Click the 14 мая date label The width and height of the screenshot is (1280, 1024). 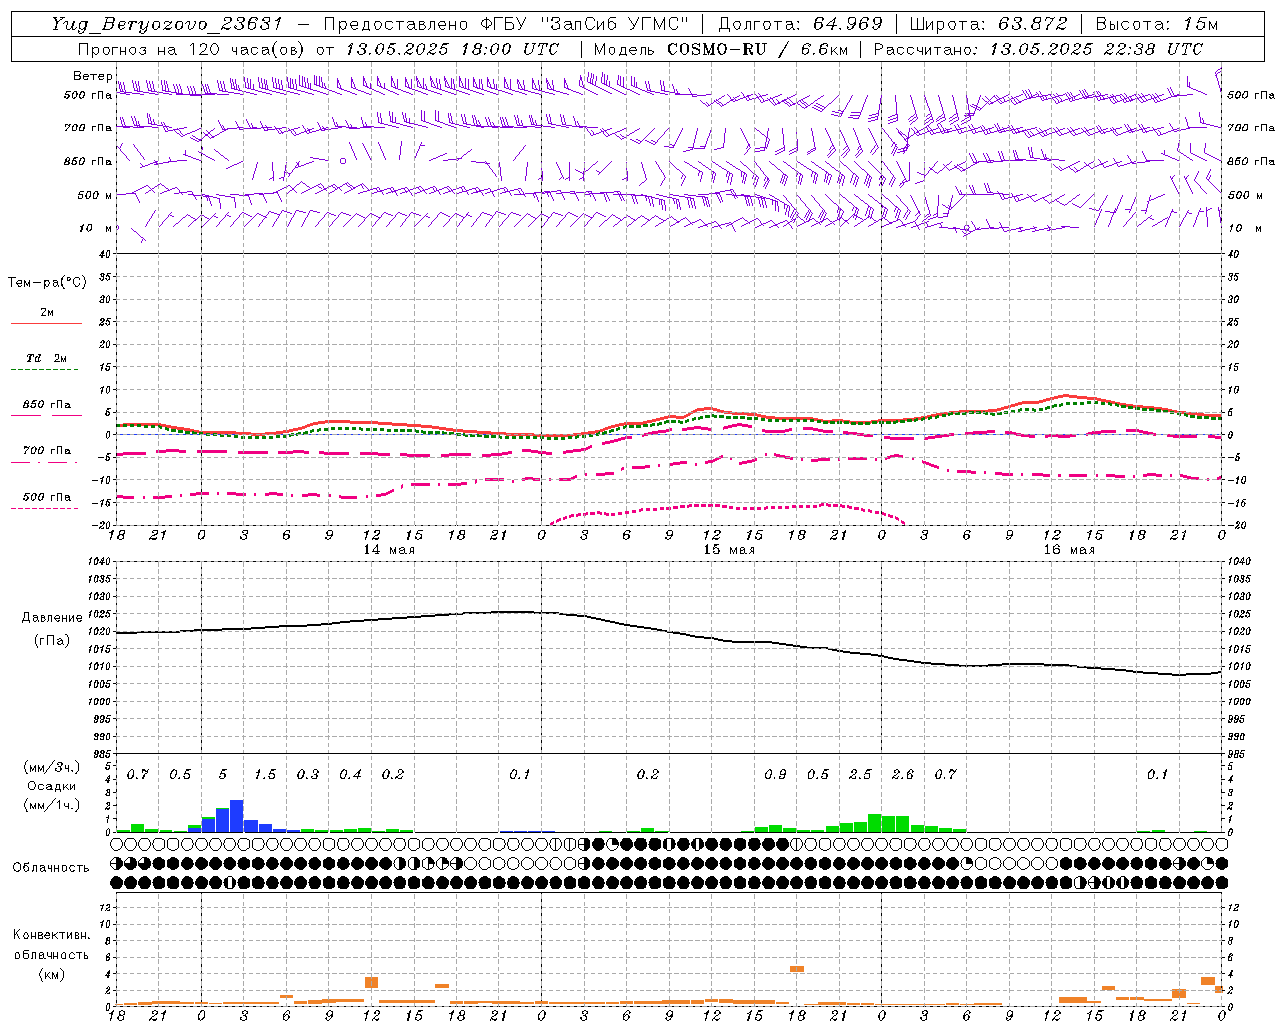tap(388, 550)
